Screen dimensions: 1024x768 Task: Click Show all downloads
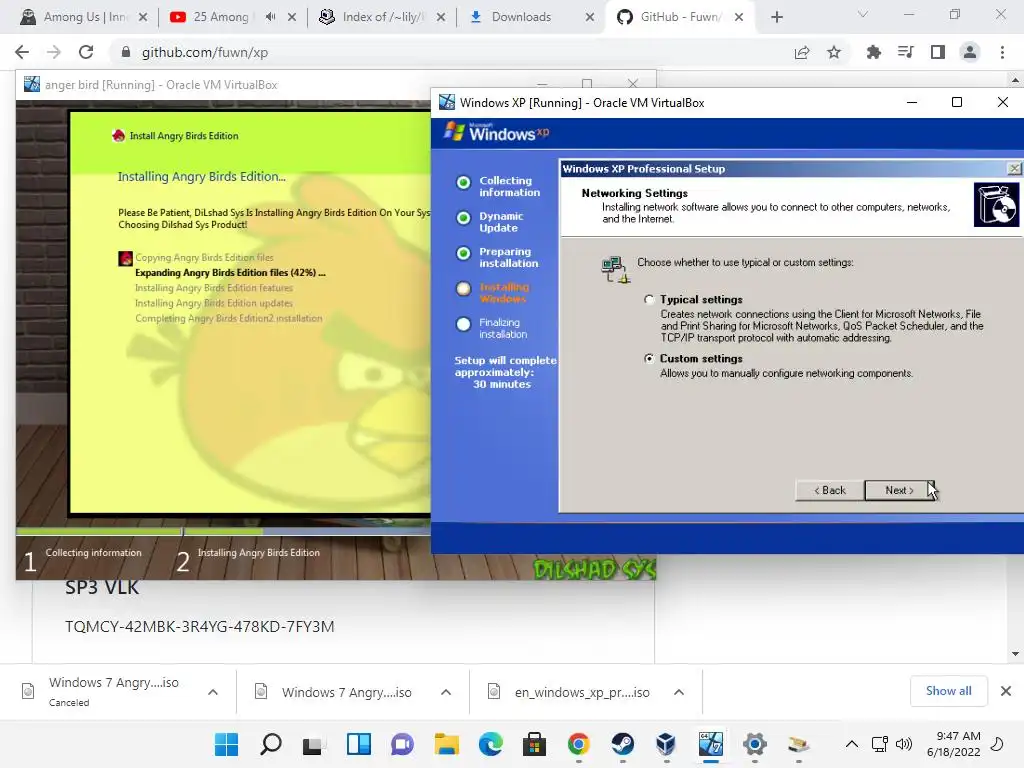[x=948, y=691]
